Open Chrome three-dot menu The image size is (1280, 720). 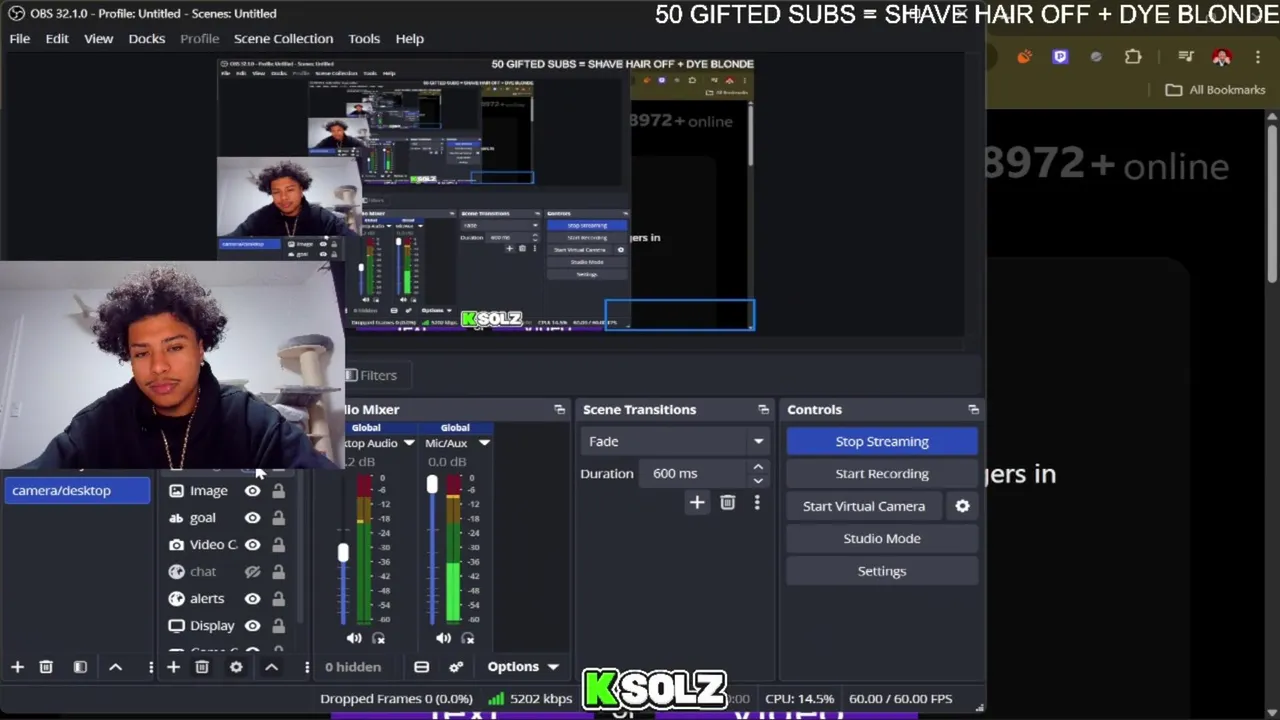click(x=1258, y=57)
